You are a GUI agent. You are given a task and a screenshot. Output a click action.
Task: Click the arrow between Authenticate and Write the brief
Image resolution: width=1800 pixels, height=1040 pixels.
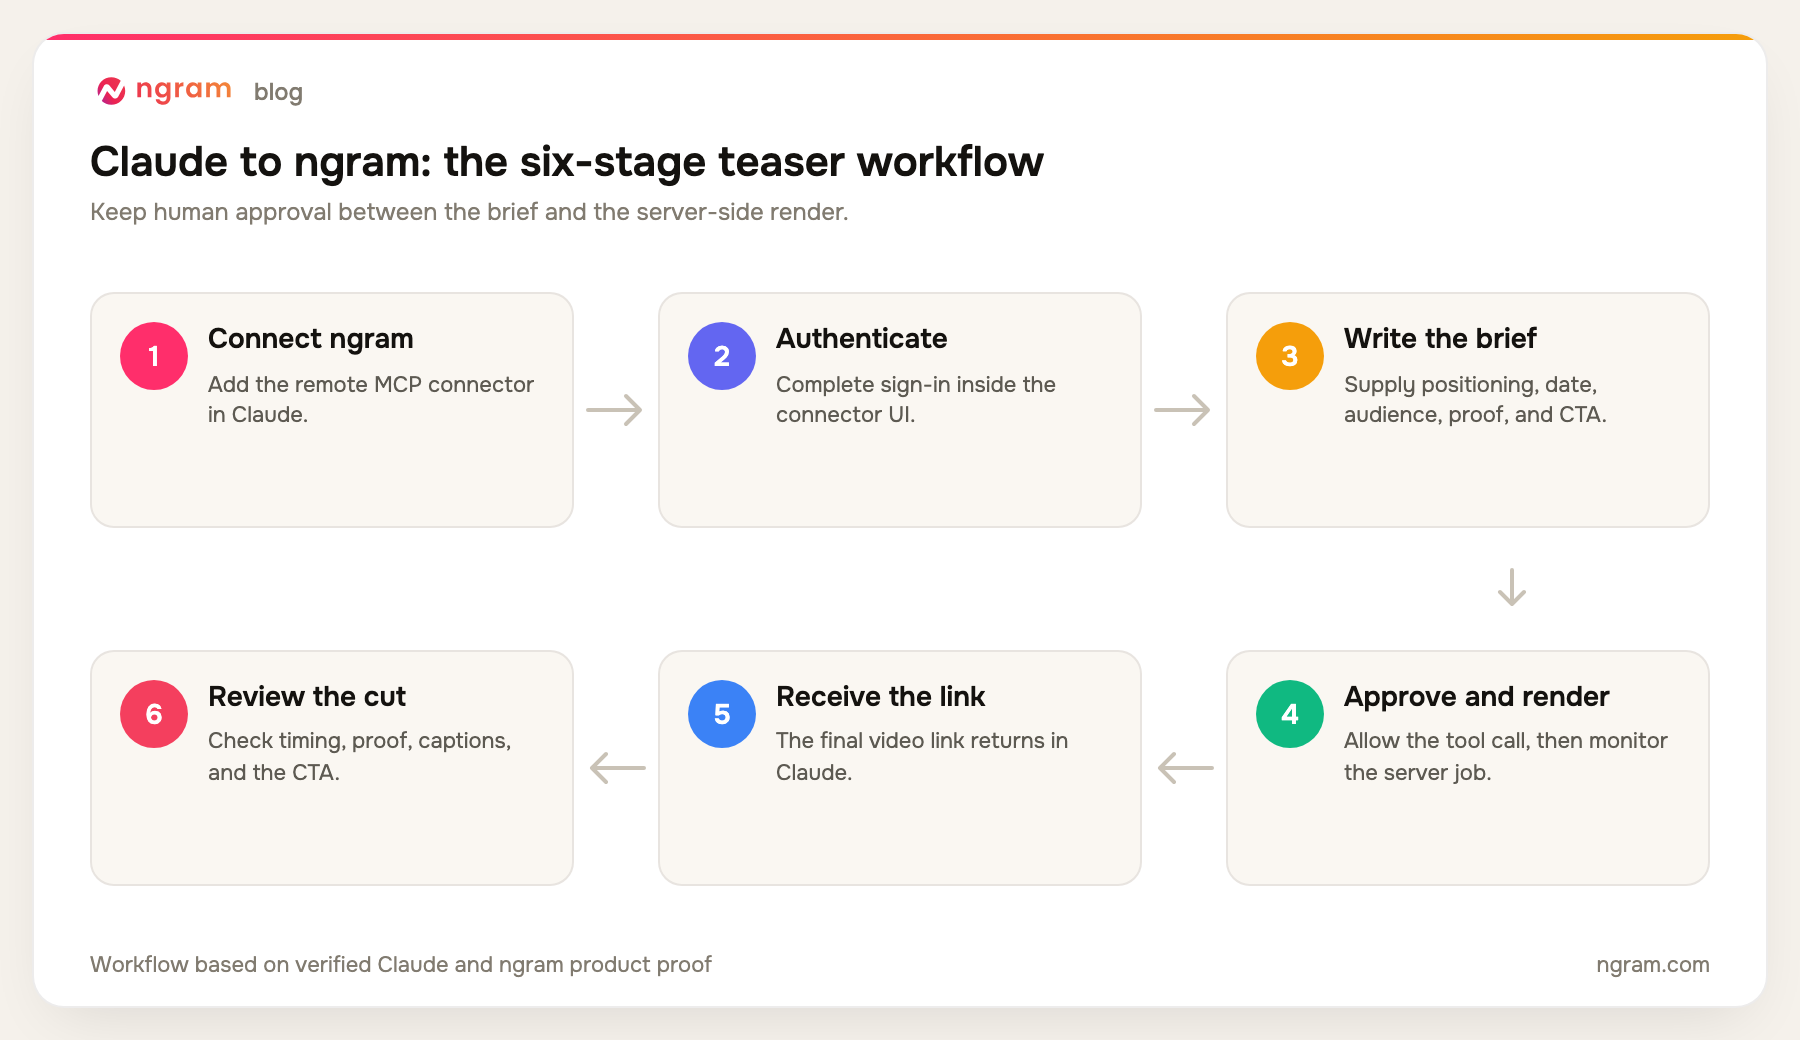1182,410
